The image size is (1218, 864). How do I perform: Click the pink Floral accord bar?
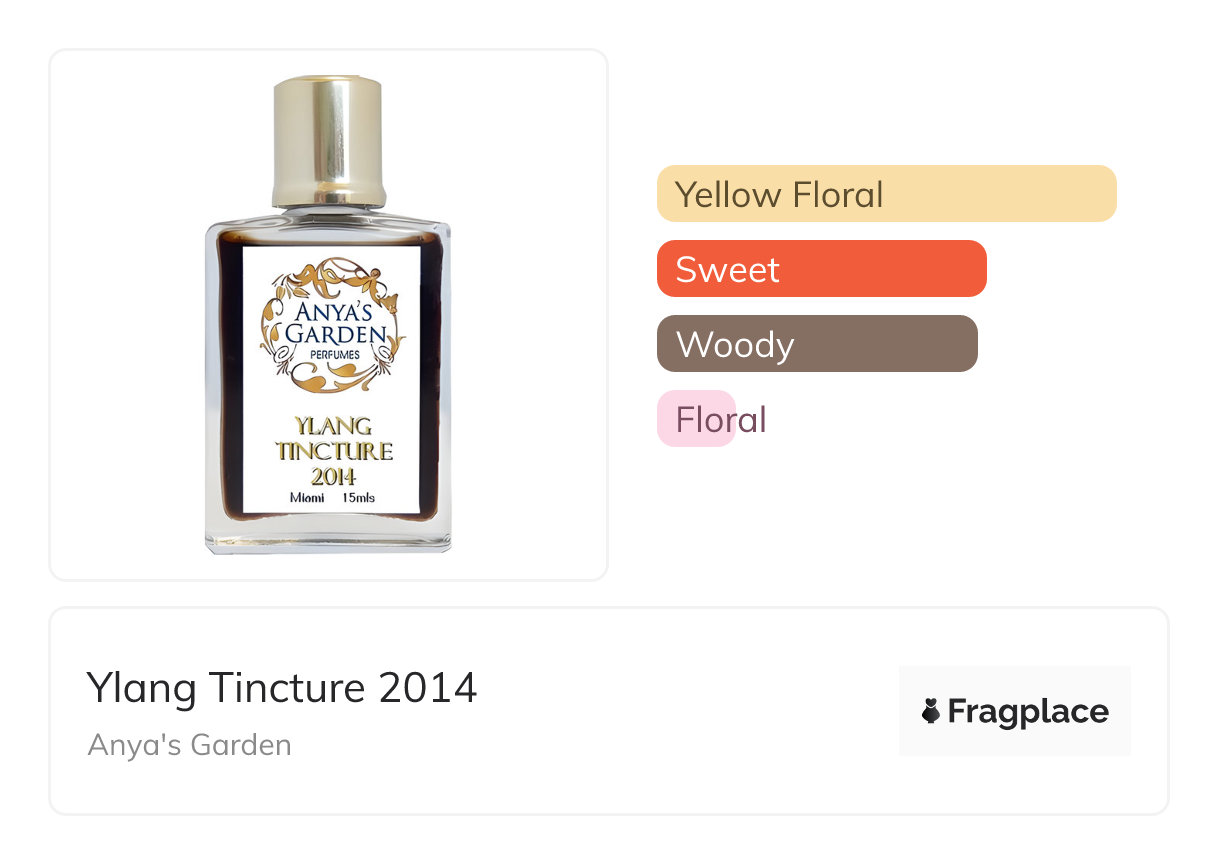[697, 419]
